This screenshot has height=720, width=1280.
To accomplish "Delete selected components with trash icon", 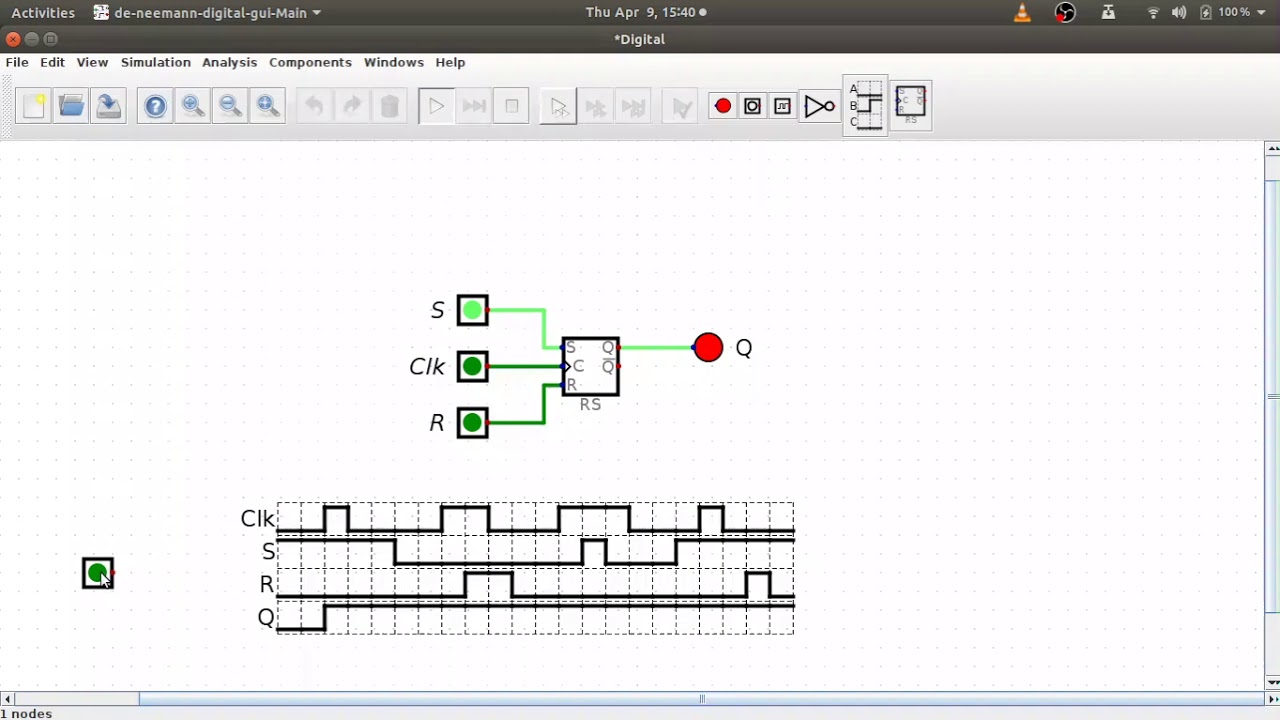I will (x=390, y=106).
